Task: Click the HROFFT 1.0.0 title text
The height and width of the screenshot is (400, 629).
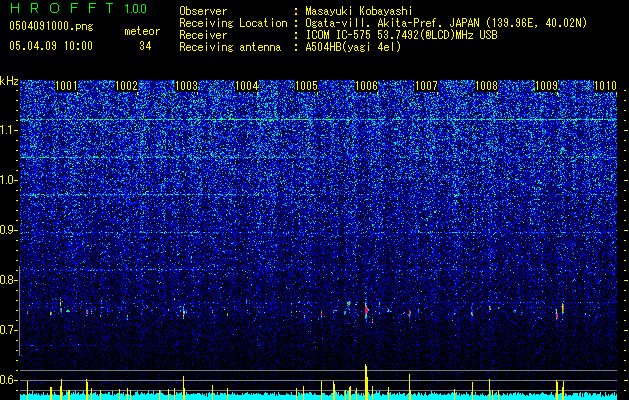Action: coord(78,8)
